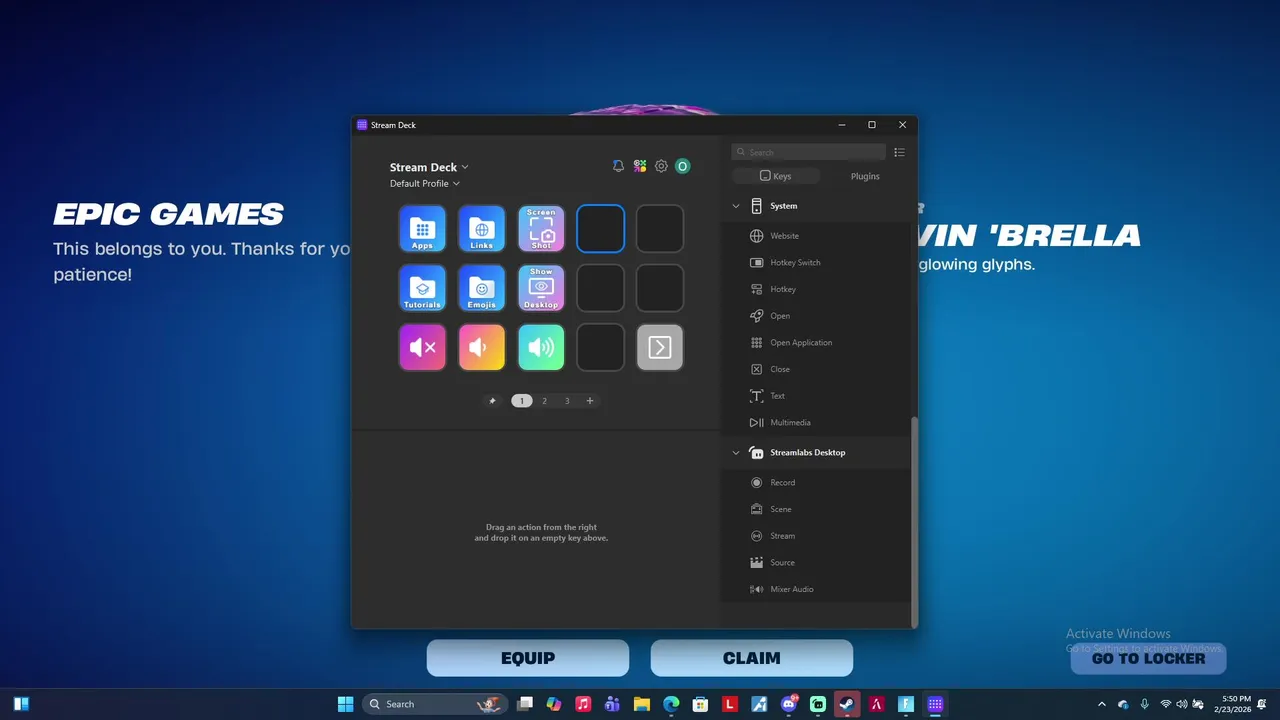1280x720 pixels.
Task: Select the Show Desktop key
Action: 541,288
